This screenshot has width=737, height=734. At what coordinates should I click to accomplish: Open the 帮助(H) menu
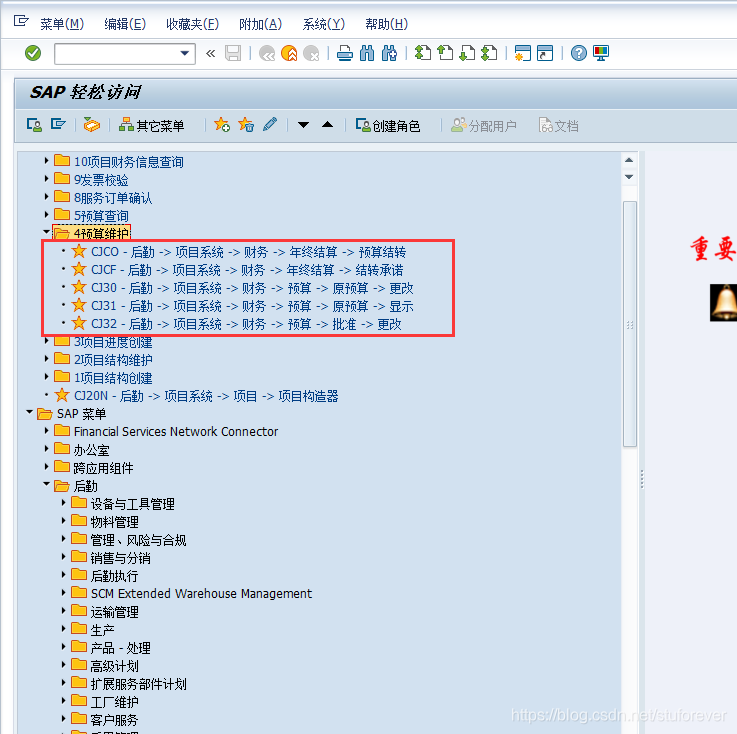point(386,24)
